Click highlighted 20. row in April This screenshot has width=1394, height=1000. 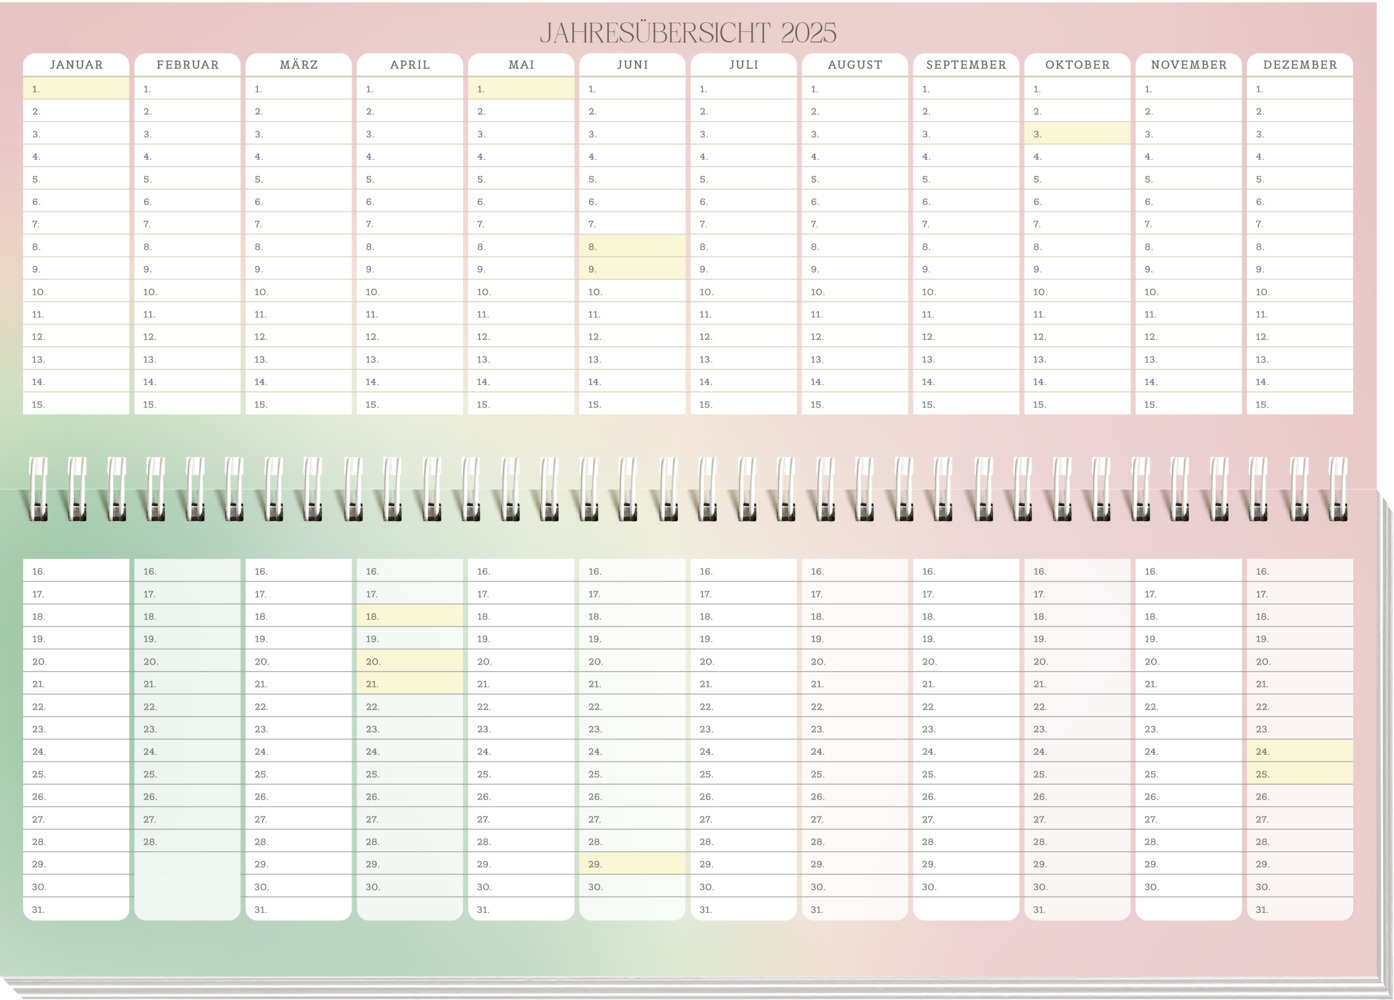(x=410, y=662)
